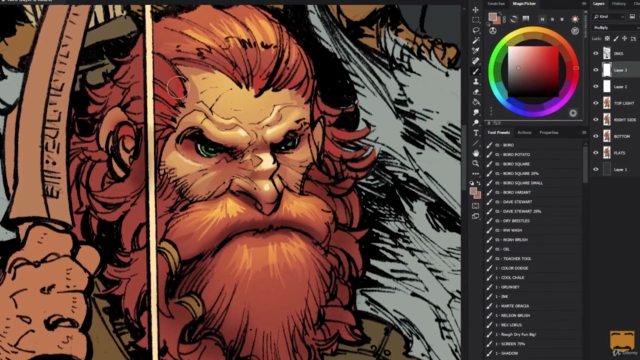Select the Move tool
The image size is (640, 360).
click(x=476, y=10)
